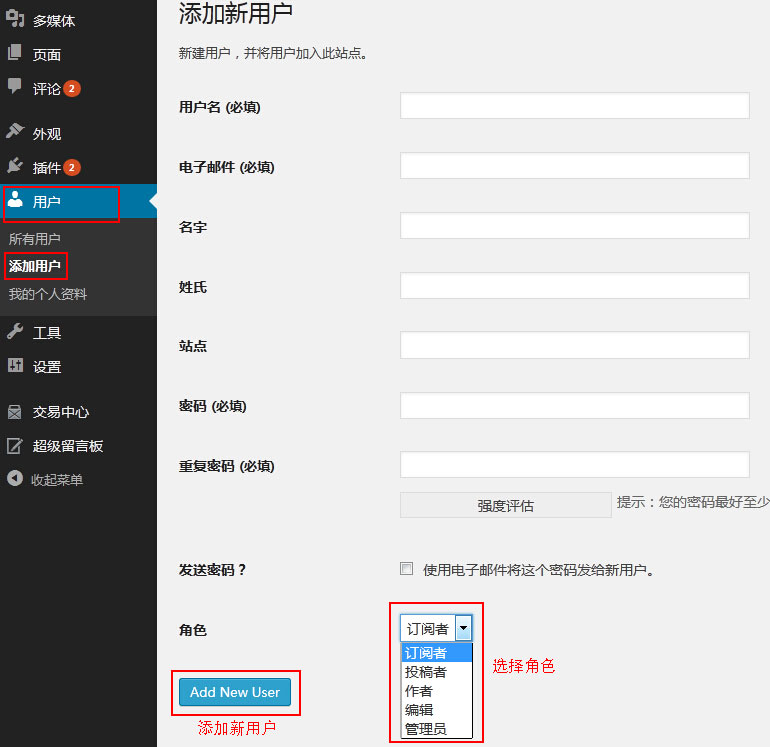The image size is (770, 747).
Task: Open the role (角色) dropdown arrow
Action: (x=463, y=628)
